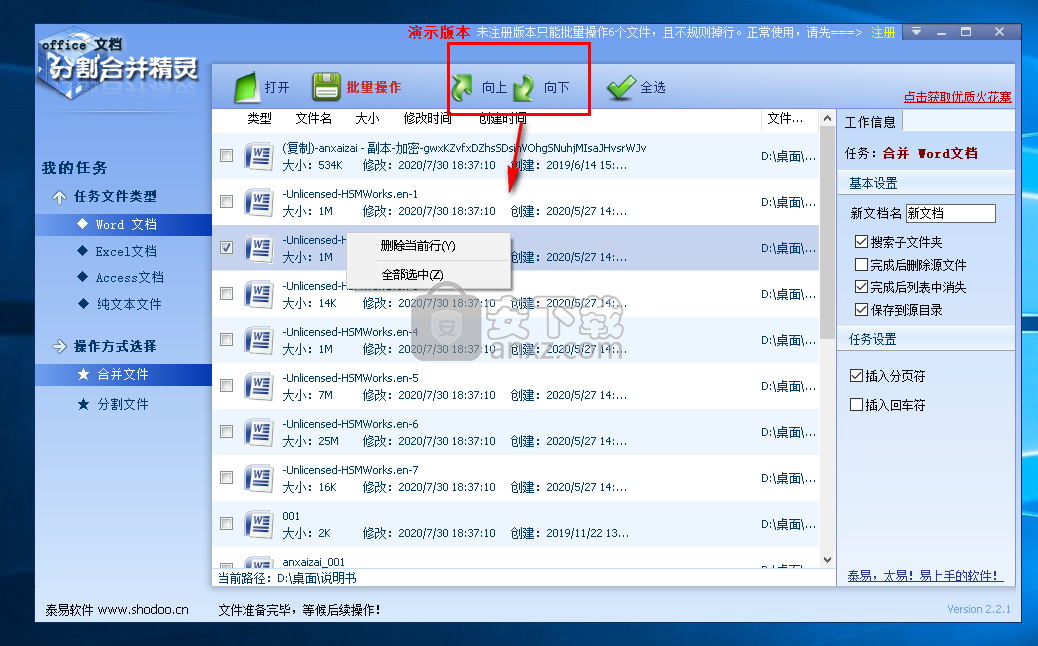
Task: Click '泰易软件 www.shodoo.cn' footer text
Action: pos(117,610)
